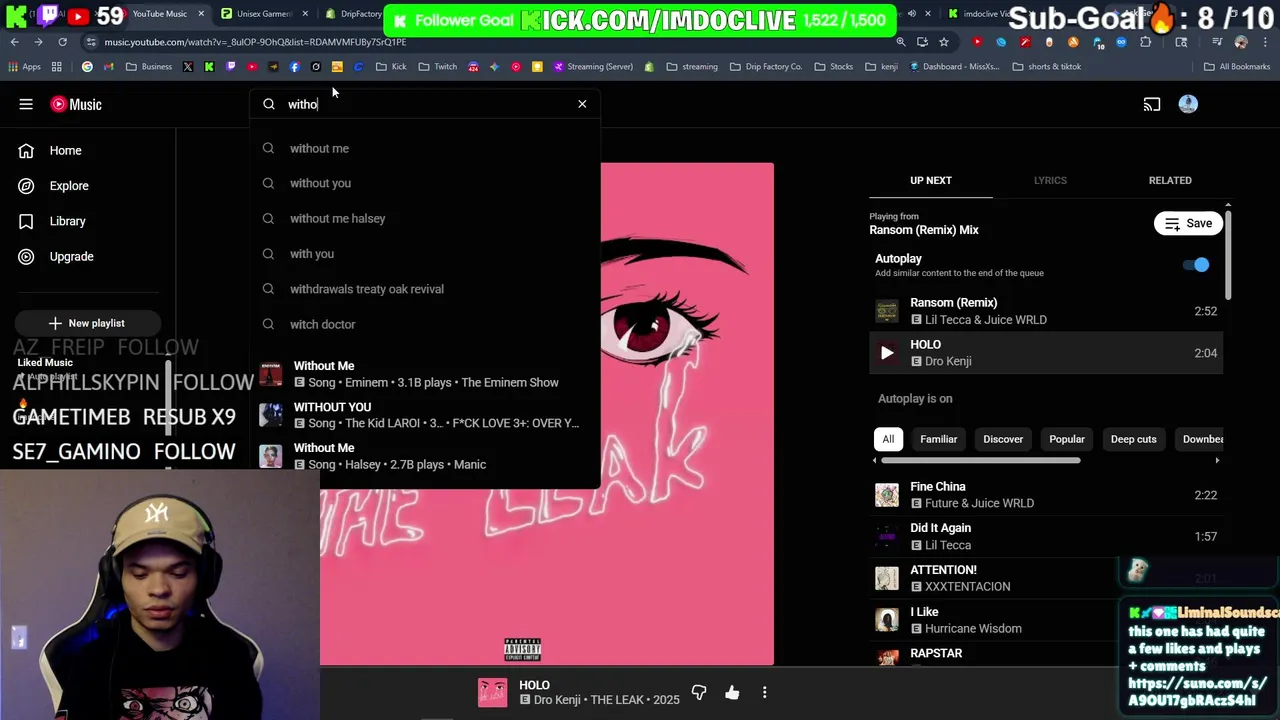Switch to the UP NEXT tab
The width and height of the screenshot is (1280, 720).
930,180
